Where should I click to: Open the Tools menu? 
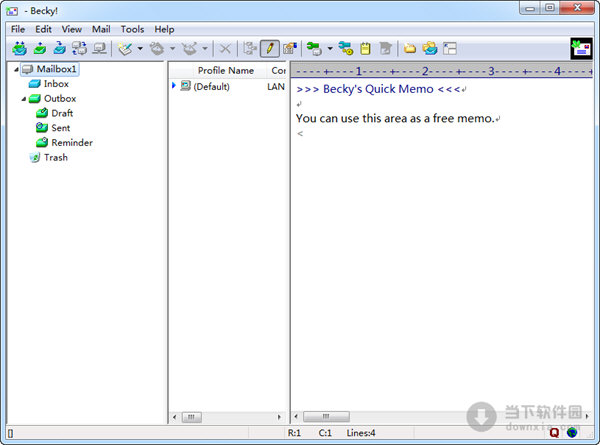132,29
